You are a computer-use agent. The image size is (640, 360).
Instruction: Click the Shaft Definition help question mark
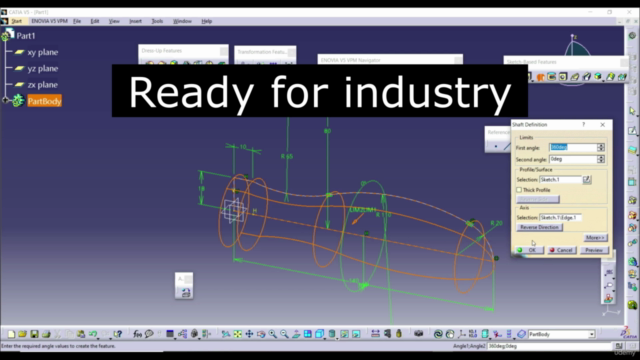point(584,124)
